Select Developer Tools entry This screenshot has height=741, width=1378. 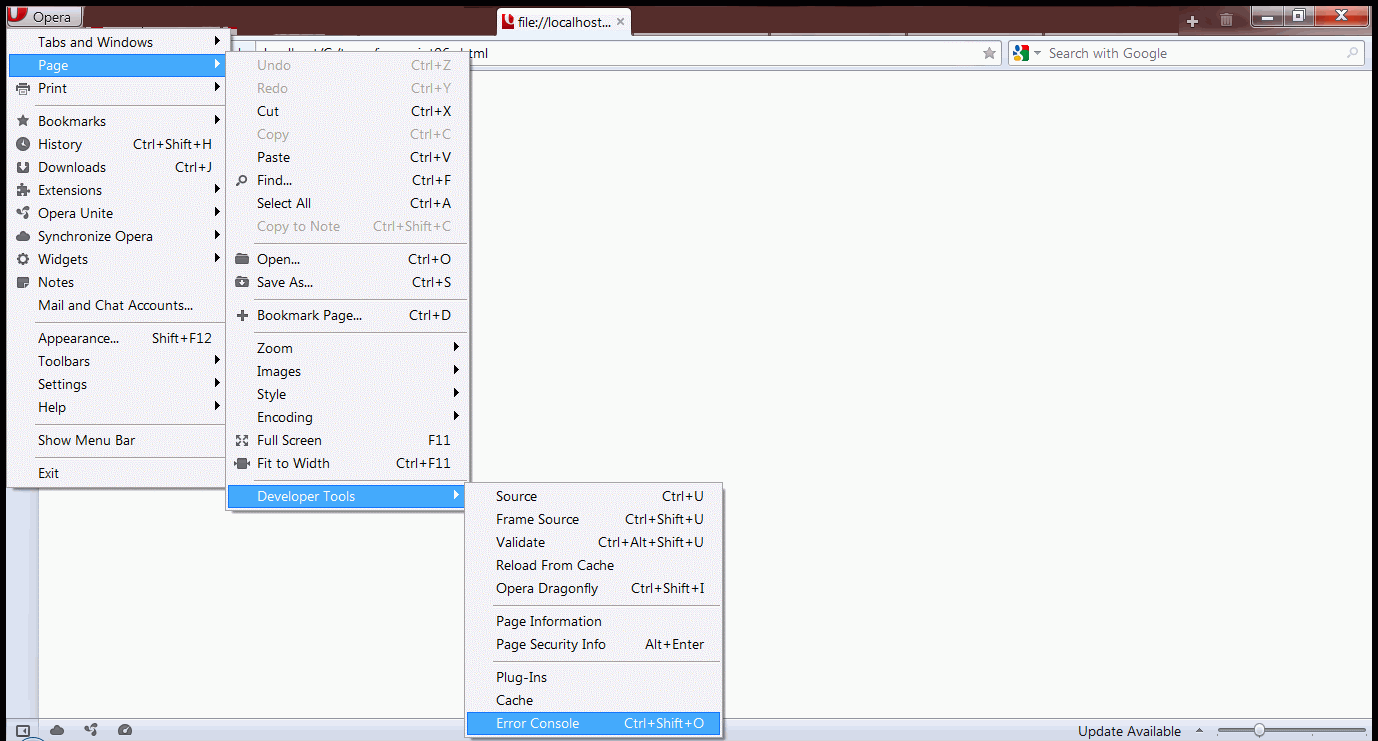tap(348, 496)
